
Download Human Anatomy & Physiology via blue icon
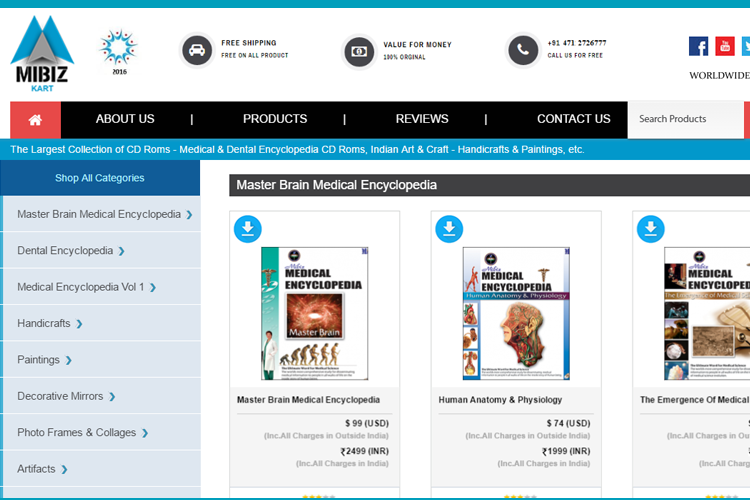[x=449, y=229]
